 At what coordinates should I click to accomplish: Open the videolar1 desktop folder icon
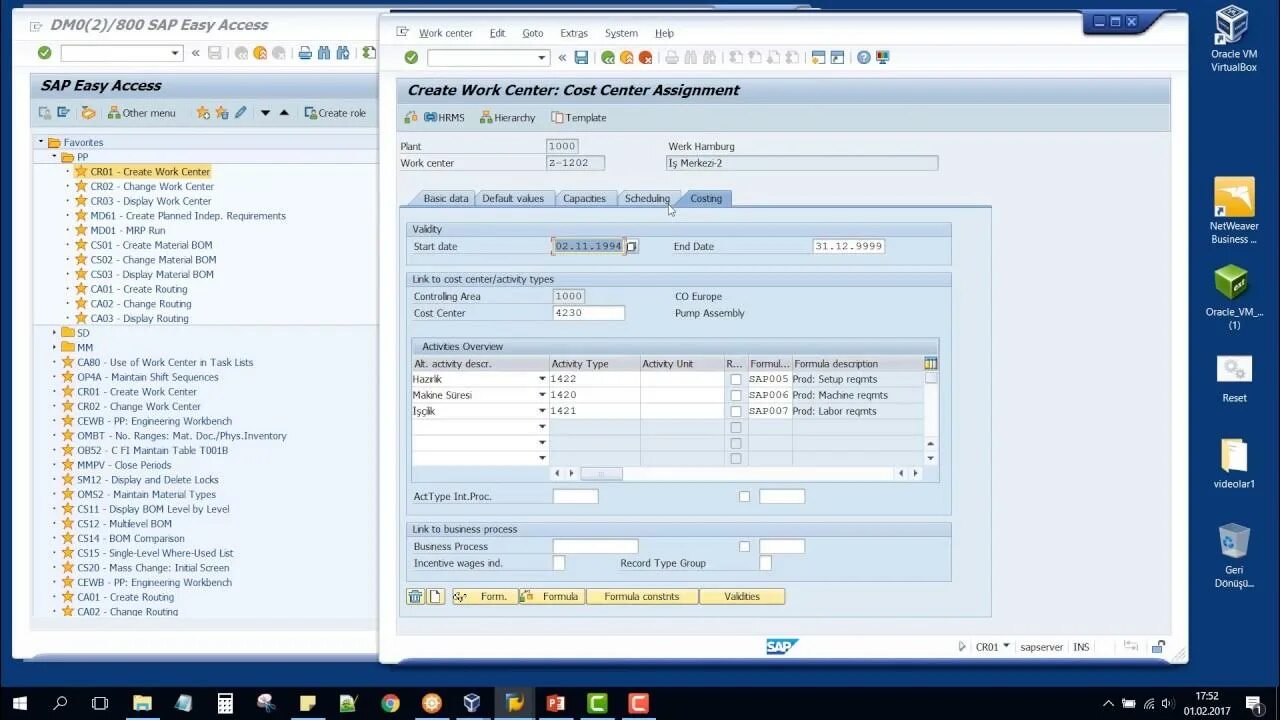point(1234,464)
